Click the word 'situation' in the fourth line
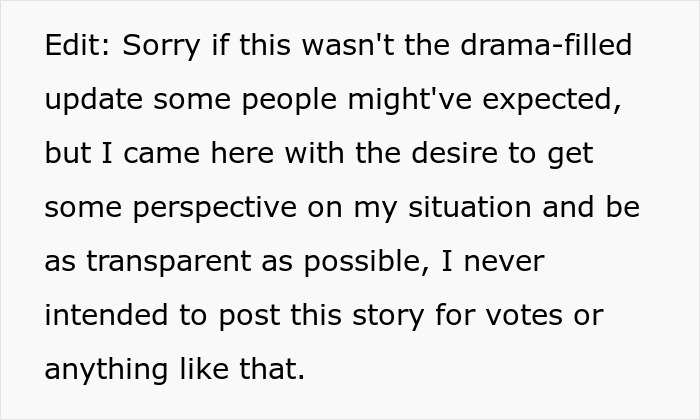Screen dimensions: 700x420 pyautogui.click(x=470, y=207)
